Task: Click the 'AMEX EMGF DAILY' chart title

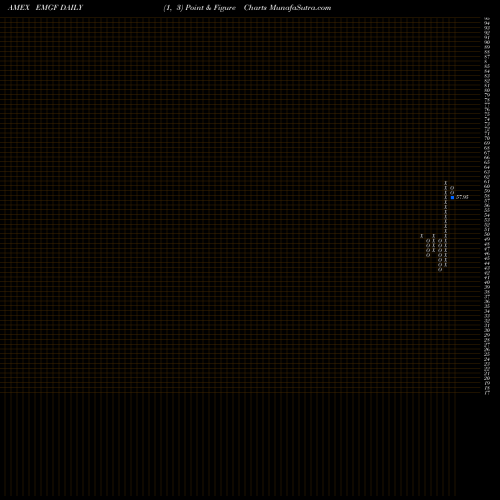Action: 45,8
